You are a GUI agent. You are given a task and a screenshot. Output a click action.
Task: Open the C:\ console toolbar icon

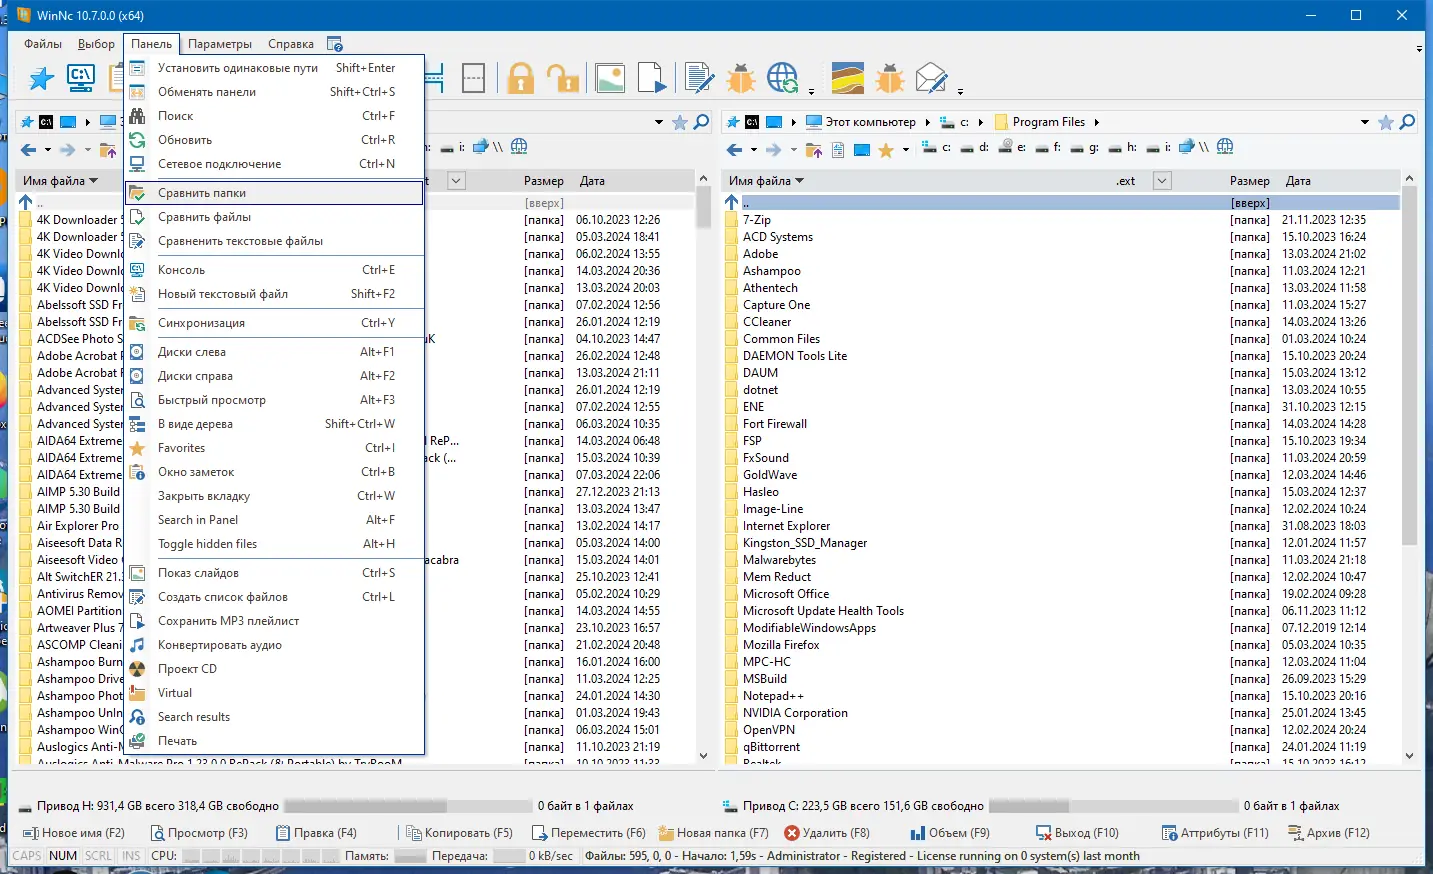tap(80, 78)
